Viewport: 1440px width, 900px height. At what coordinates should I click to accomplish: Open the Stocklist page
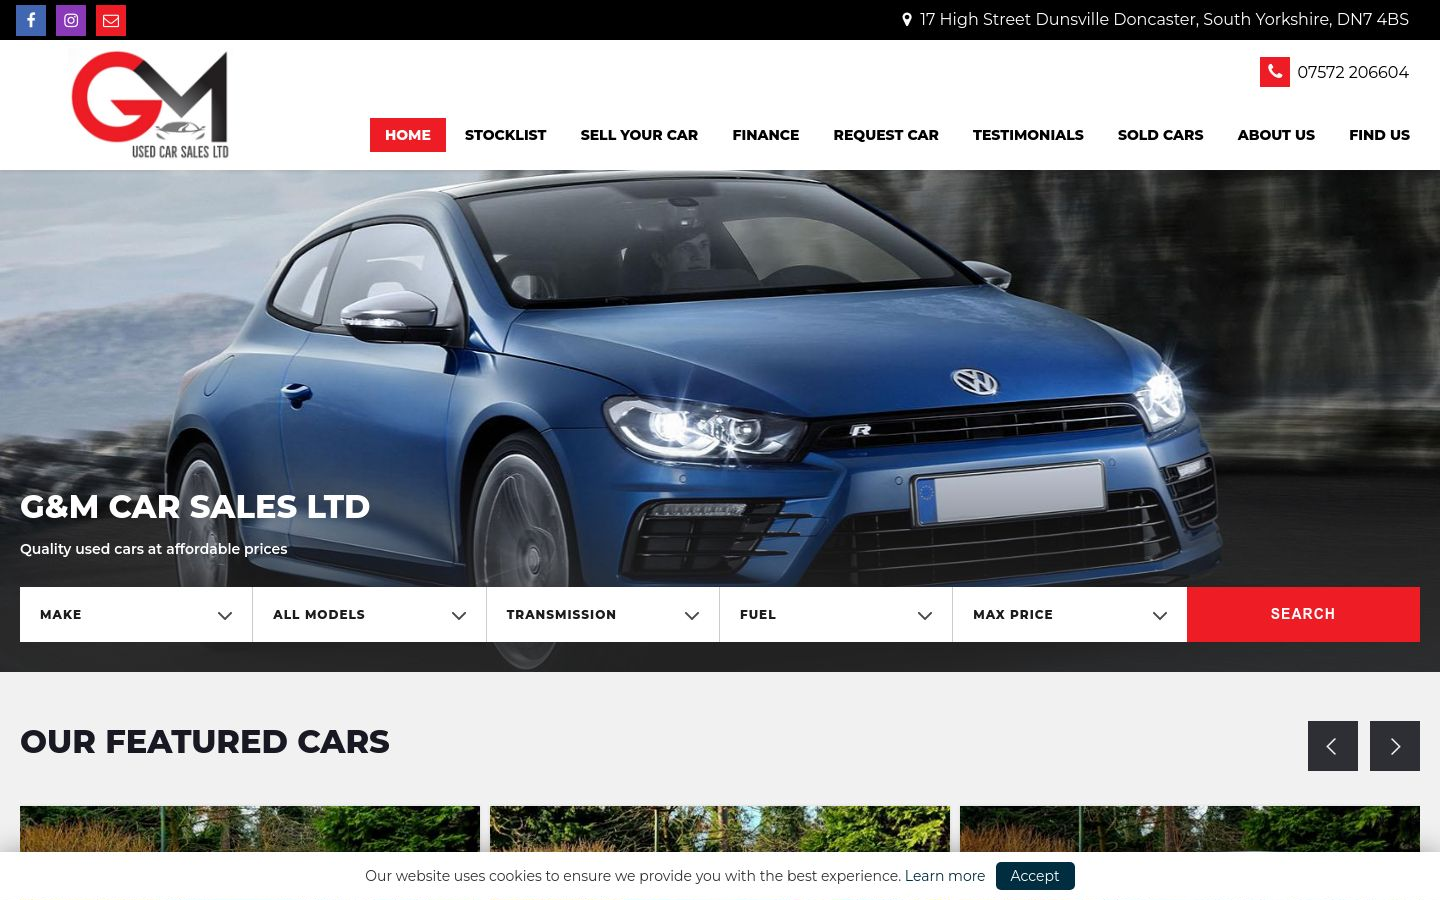[x=505, y=135]
